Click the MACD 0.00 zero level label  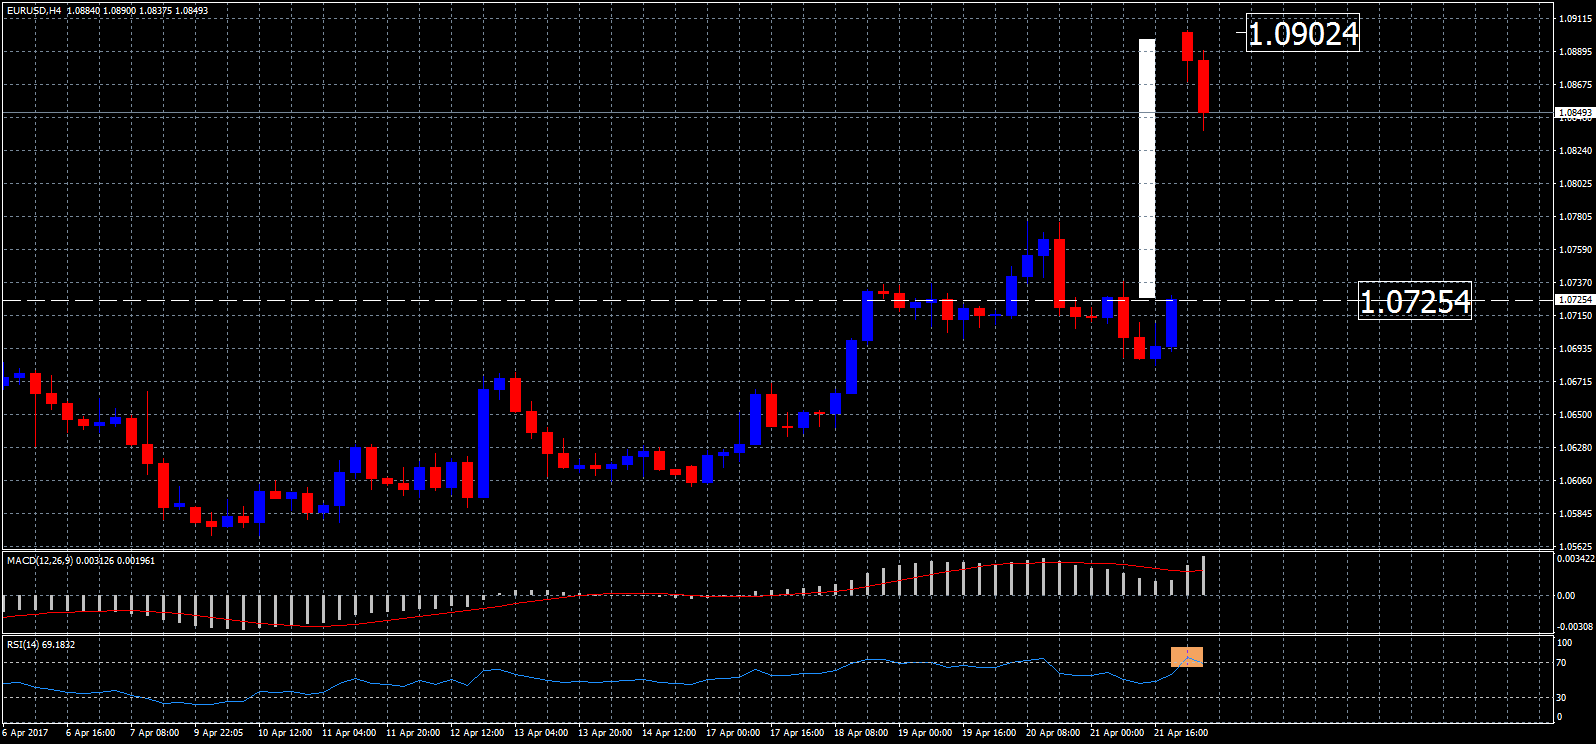1565,596
